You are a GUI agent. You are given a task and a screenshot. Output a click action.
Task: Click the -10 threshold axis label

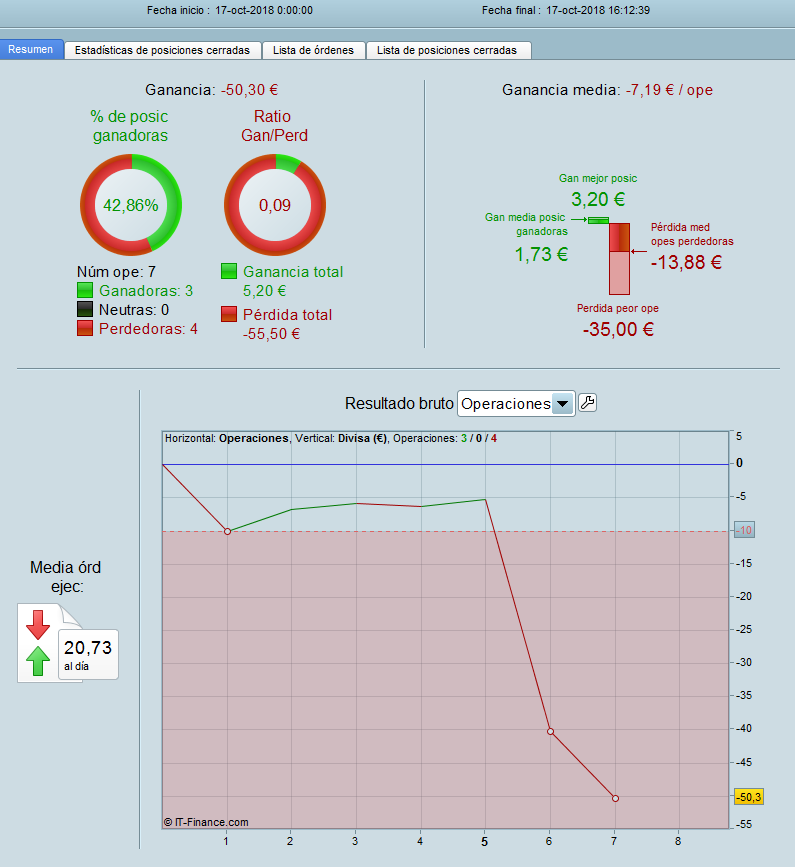pyautogui.click(x=745, y=530)
